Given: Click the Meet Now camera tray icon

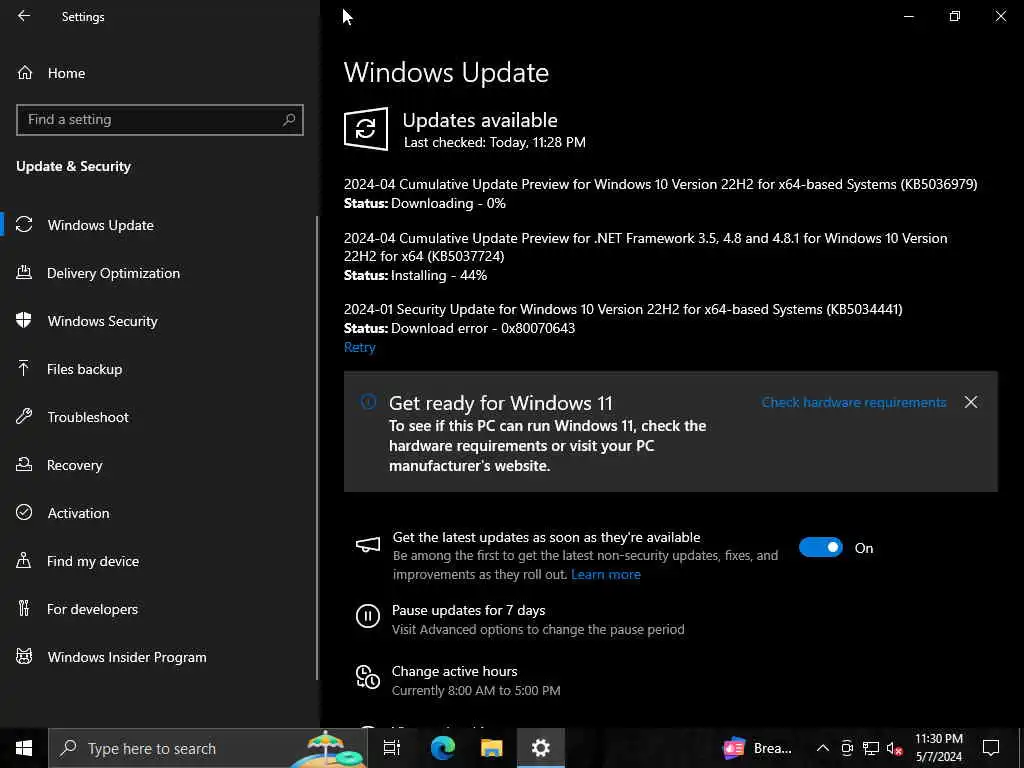Looking at the screenshot, I should 847,748.
